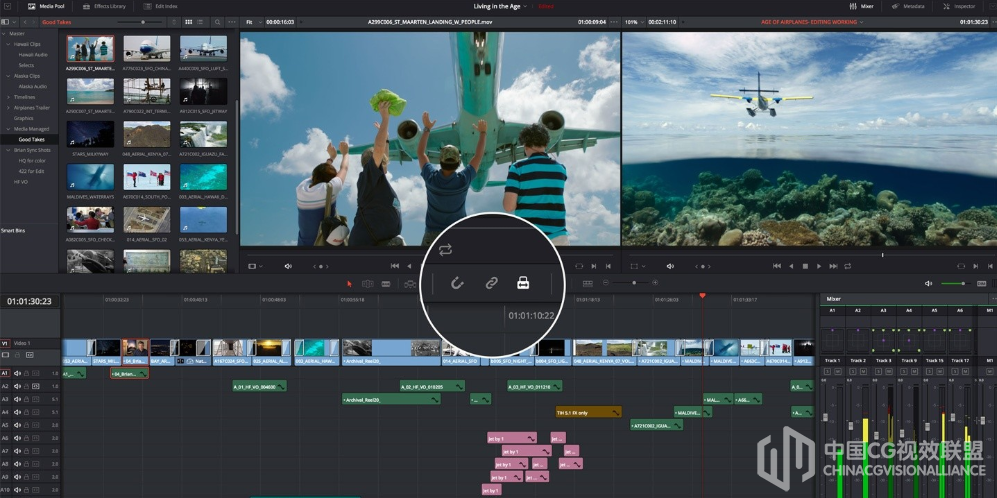Open the media pool search
997x498 pixels.
click(217, 22)
